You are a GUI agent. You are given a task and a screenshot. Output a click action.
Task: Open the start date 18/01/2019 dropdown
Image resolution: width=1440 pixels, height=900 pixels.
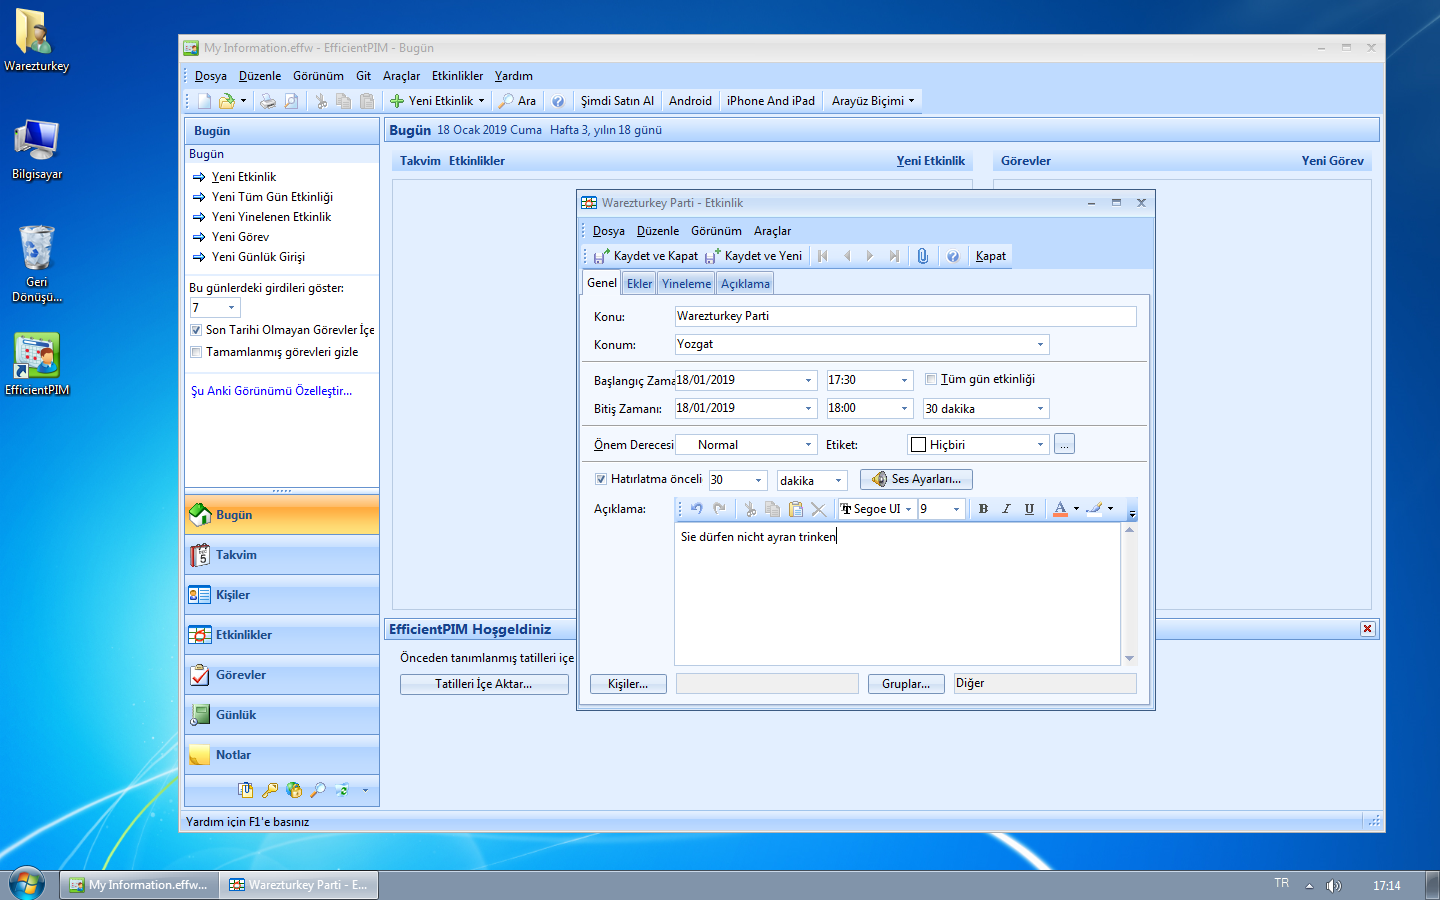pos(808,380)
